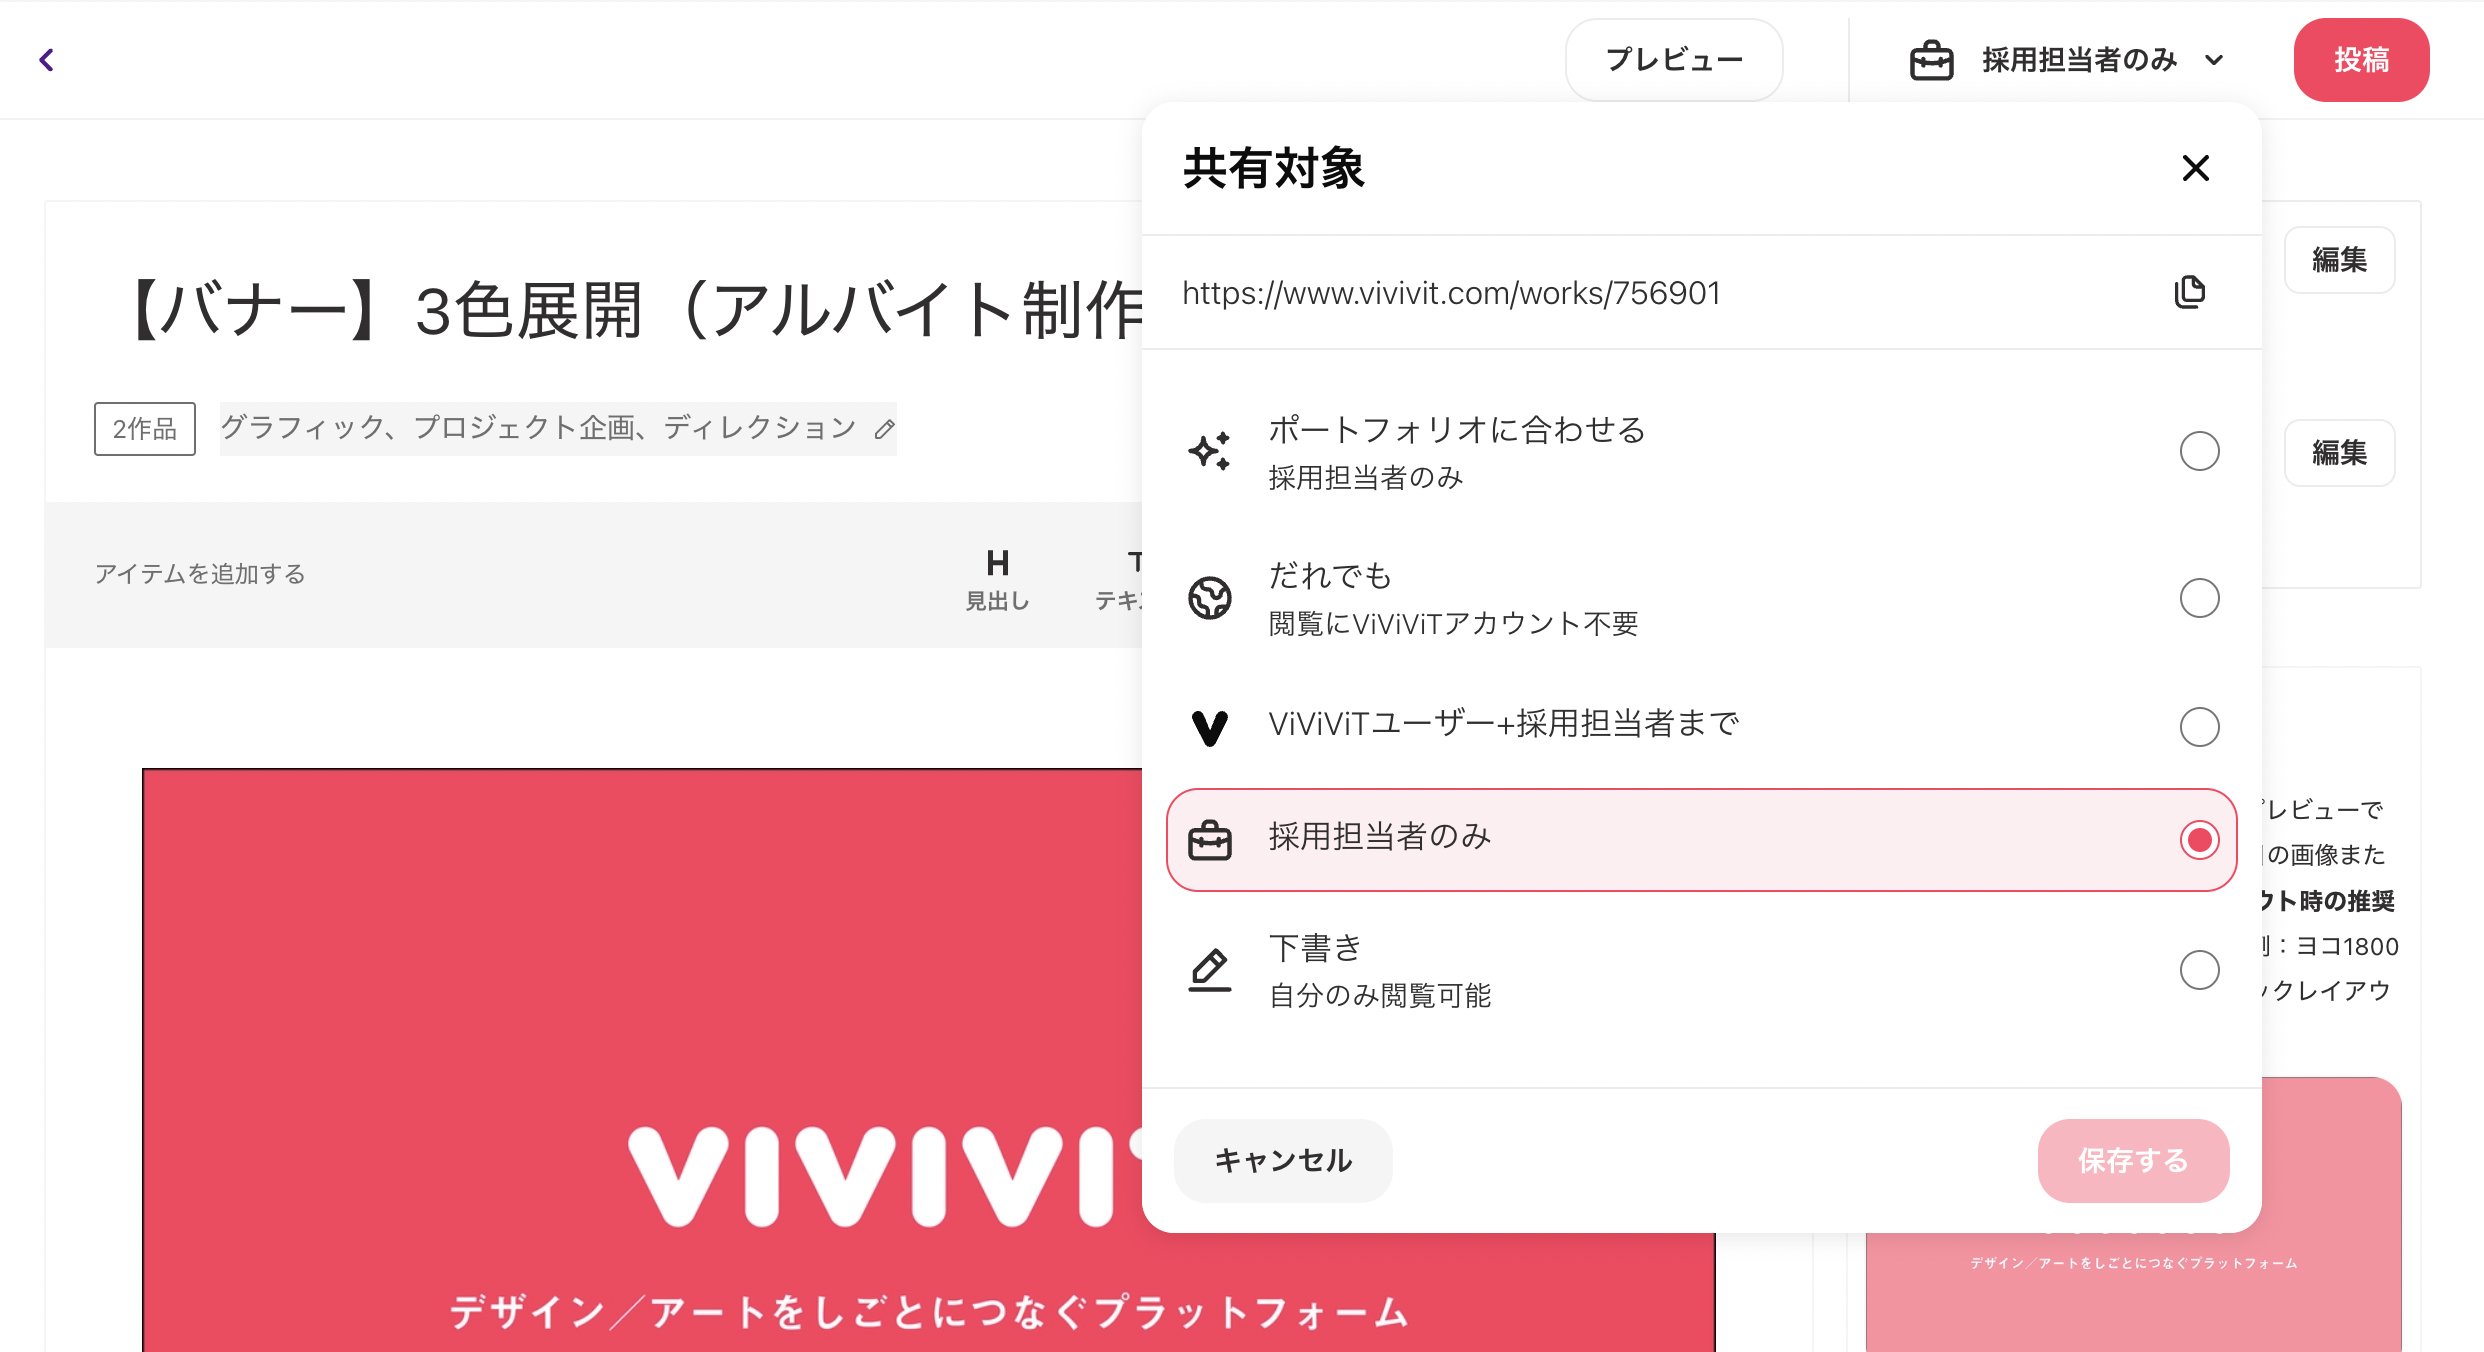
Task: Click the 共有対象 dialog heading
Action: (1273, 168)
